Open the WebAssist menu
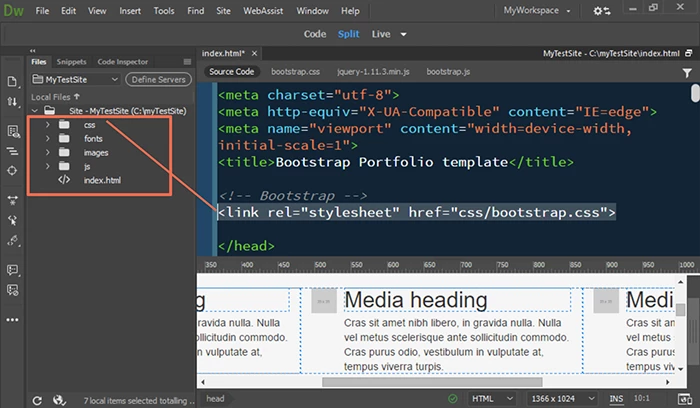 coord(263,11)
